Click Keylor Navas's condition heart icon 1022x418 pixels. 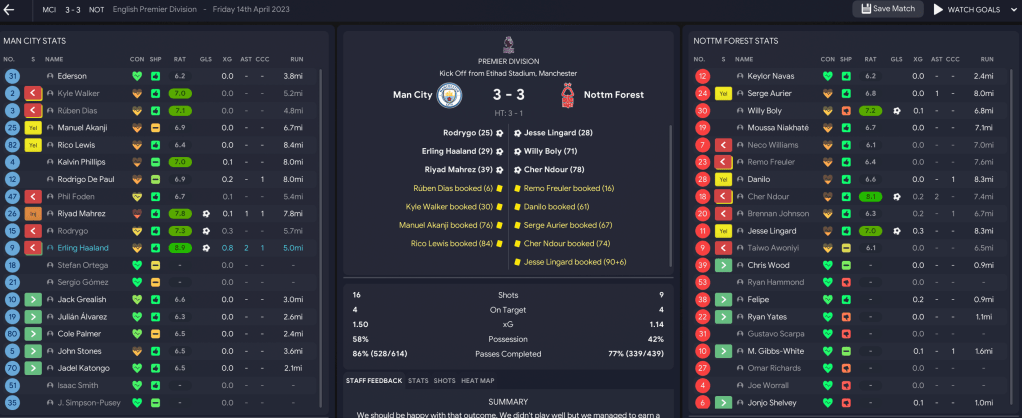(x=827, y=76)
